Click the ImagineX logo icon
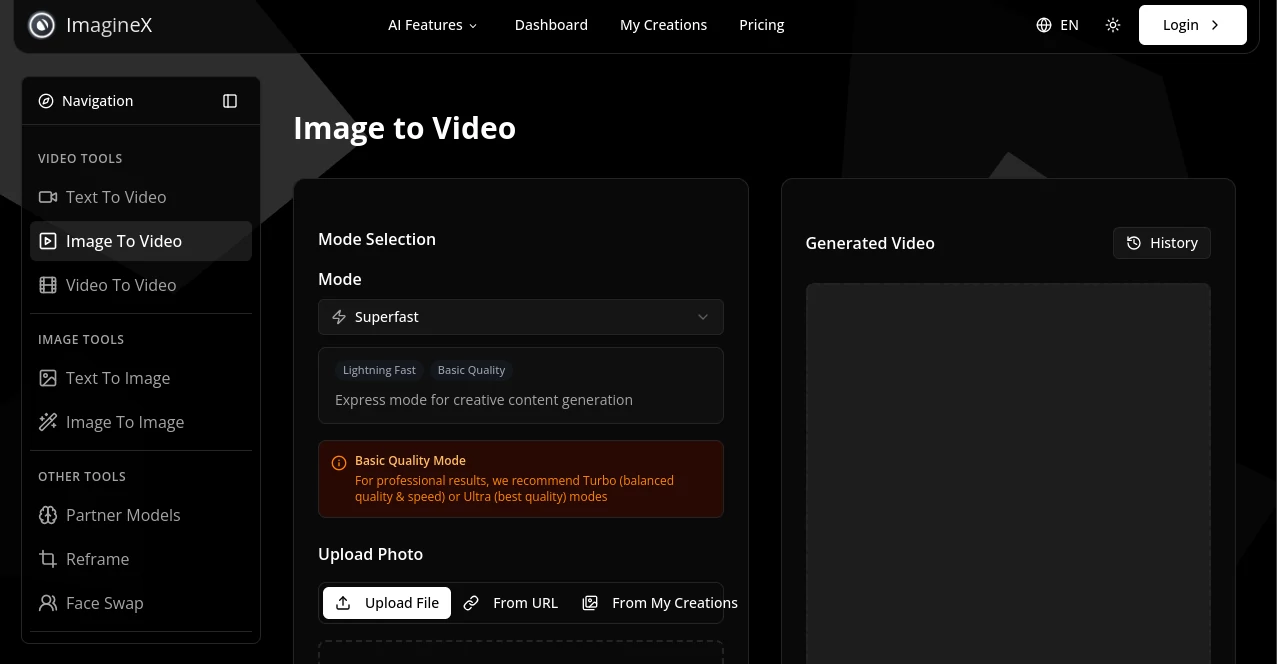Image resolution: width=1277 pixels, height=664 pixels. click(41, 24)
